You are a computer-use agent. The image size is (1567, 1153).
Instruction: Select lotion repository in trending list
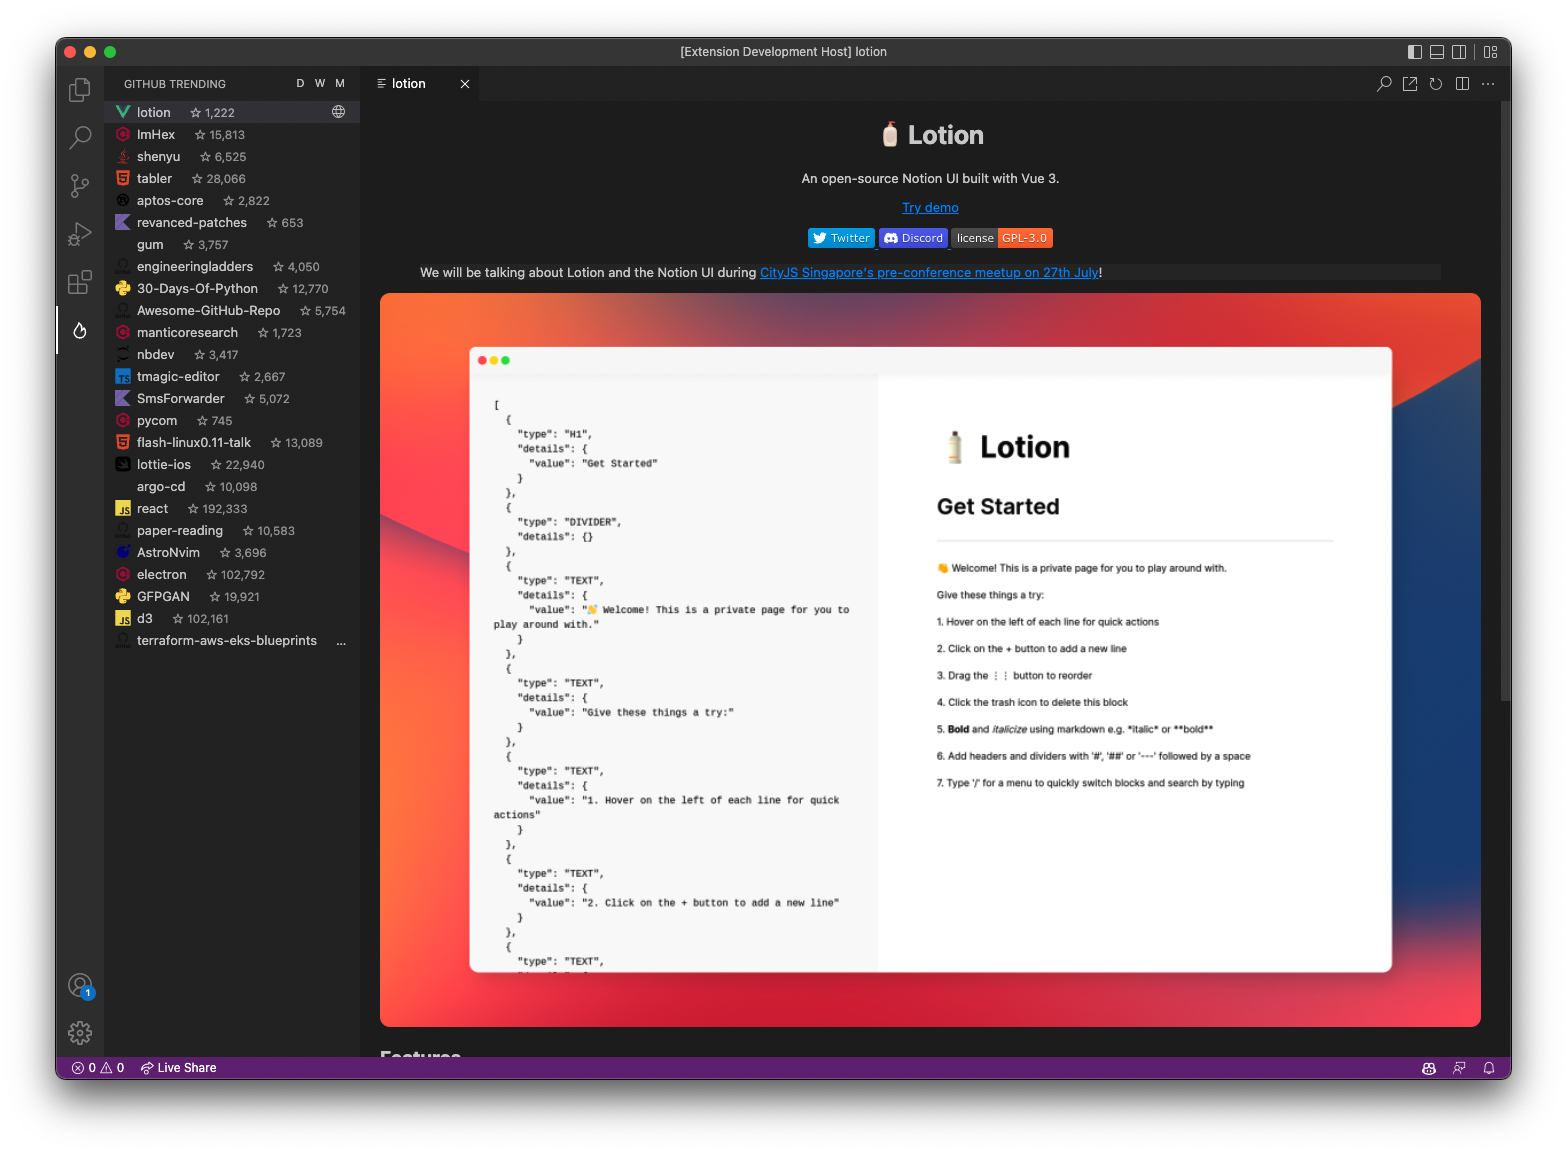[x=232, y=112]
